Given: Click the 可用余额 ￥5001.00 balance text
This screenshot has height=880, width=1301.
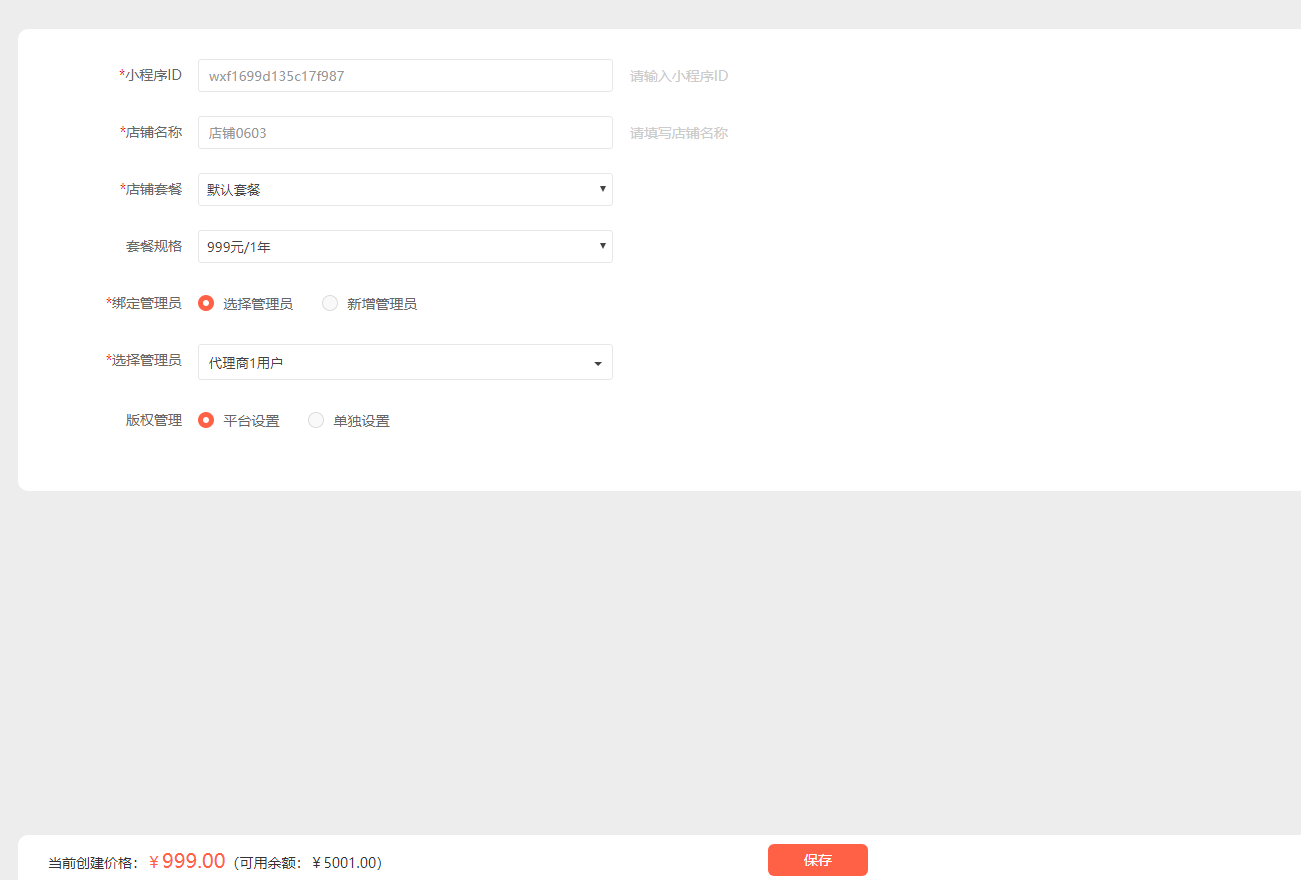Looking at the screenshot, I should point(308,862).
